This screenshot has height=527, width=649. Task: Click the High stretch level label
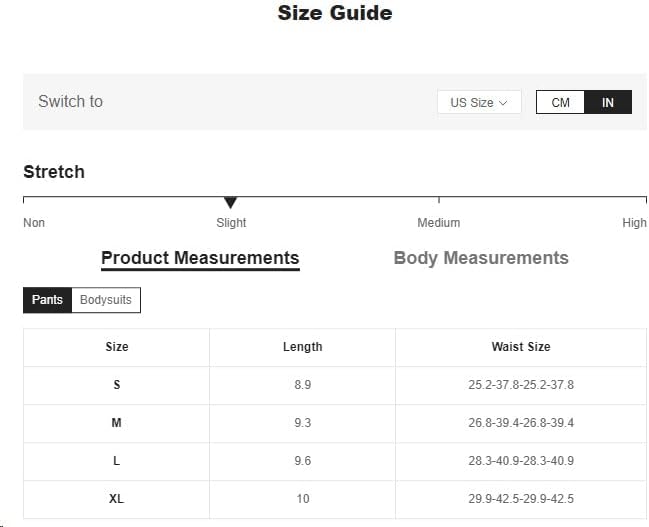(634, 223)
